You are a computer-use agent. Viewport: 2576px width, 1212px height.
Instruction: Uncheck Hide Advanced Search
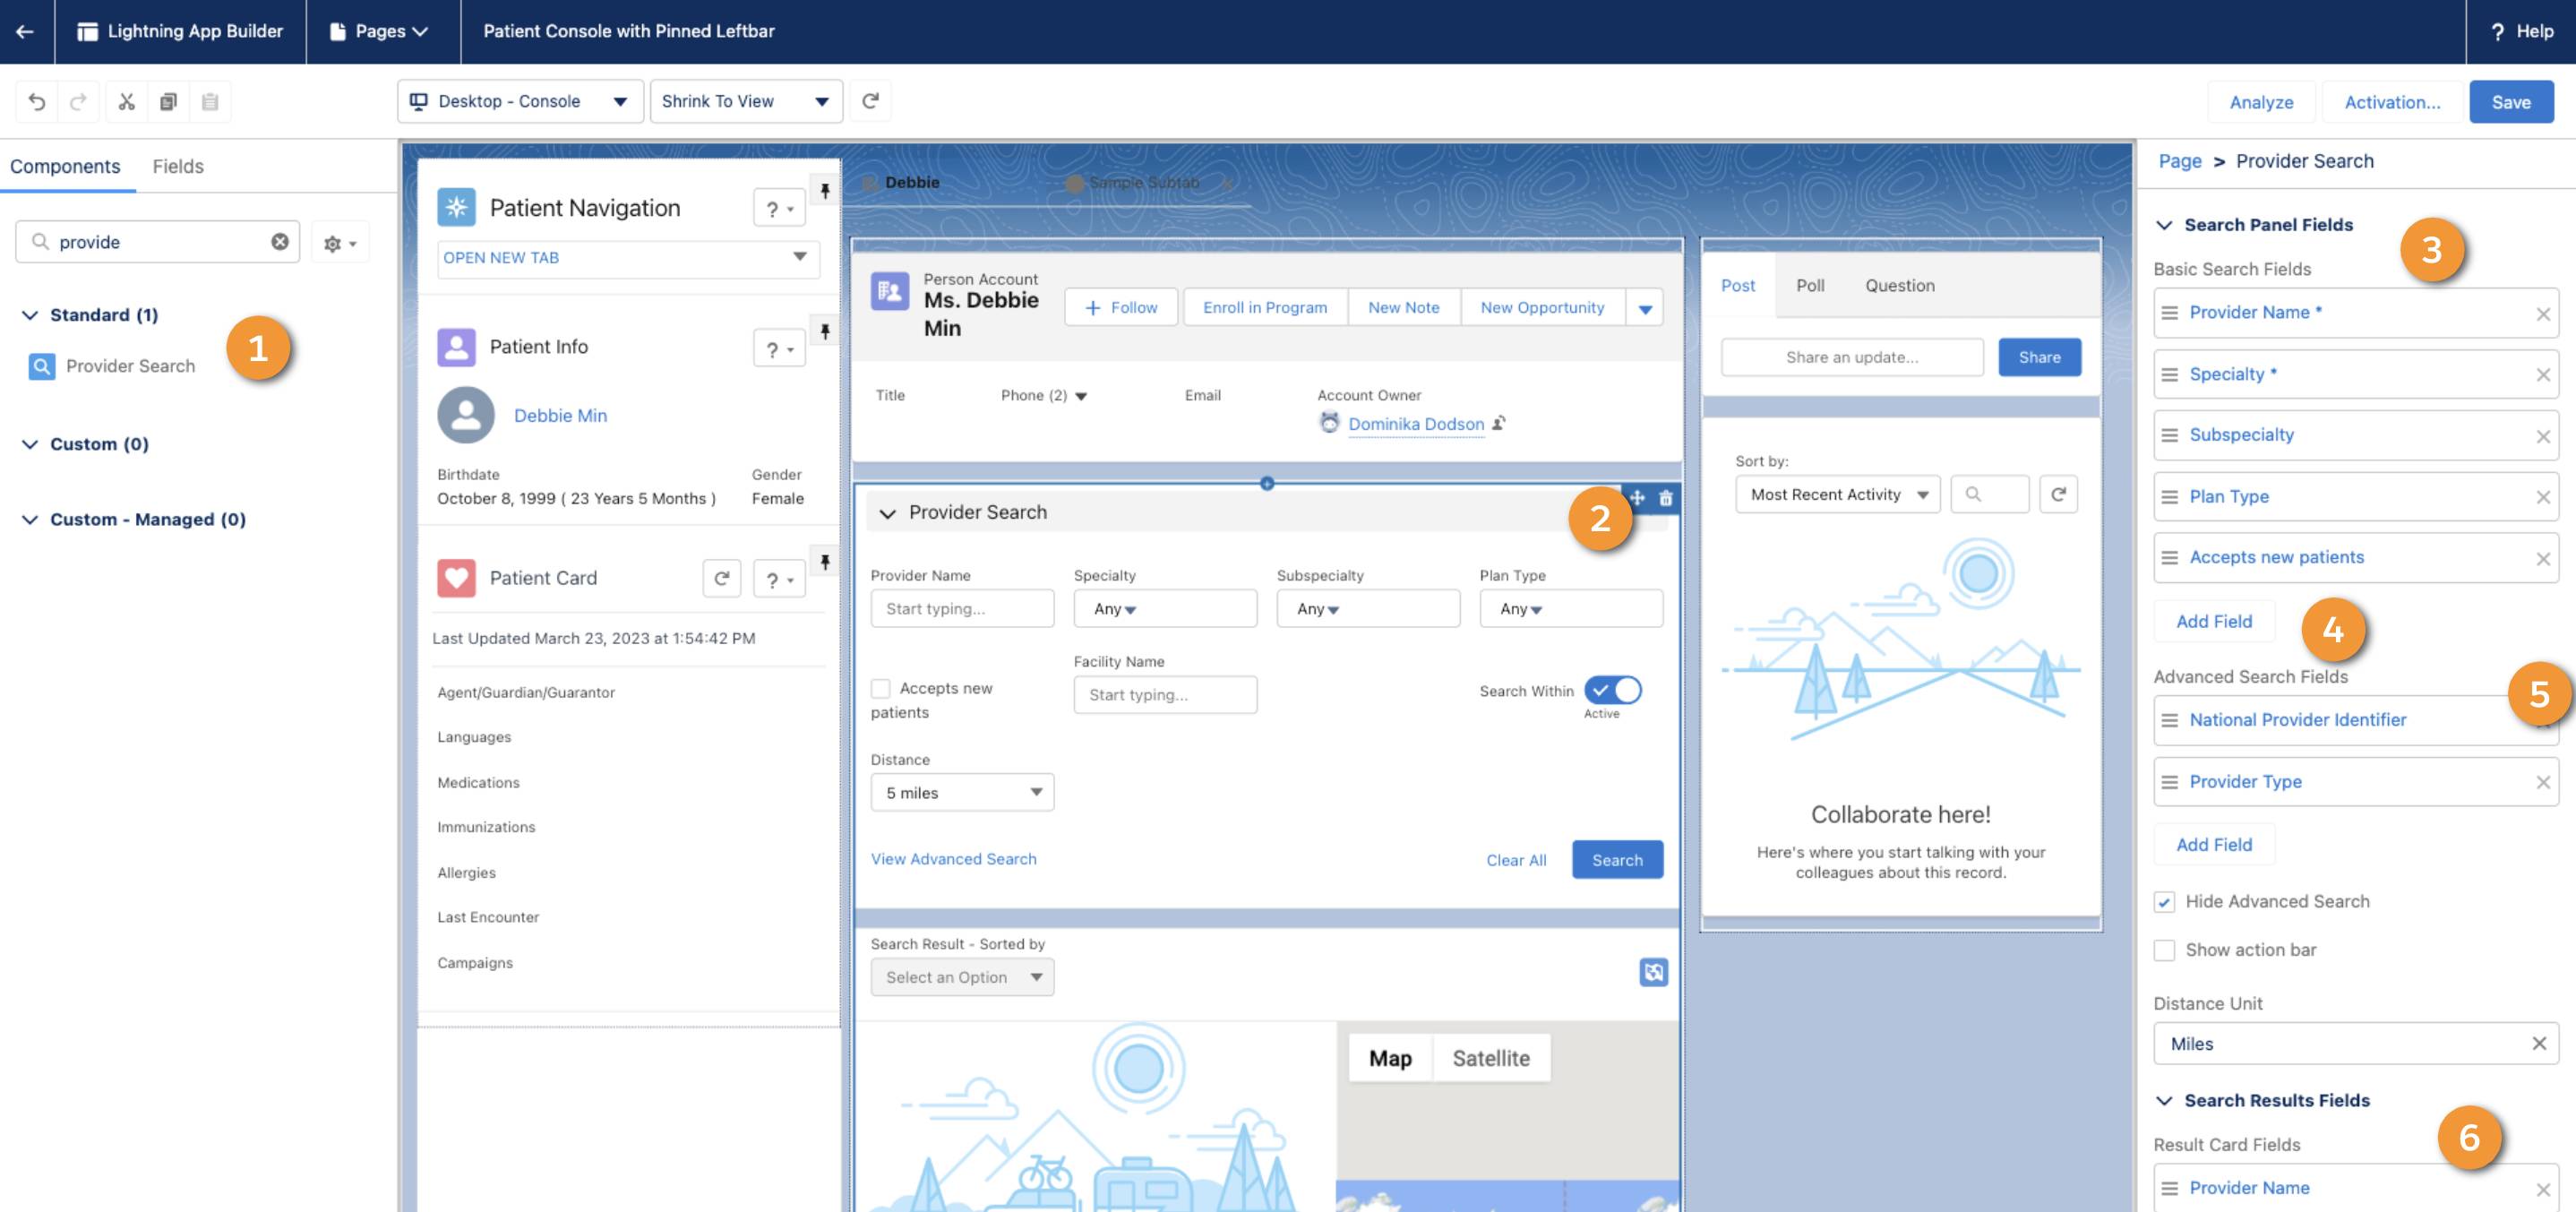pyautogui.click(x=2165, y=901)
